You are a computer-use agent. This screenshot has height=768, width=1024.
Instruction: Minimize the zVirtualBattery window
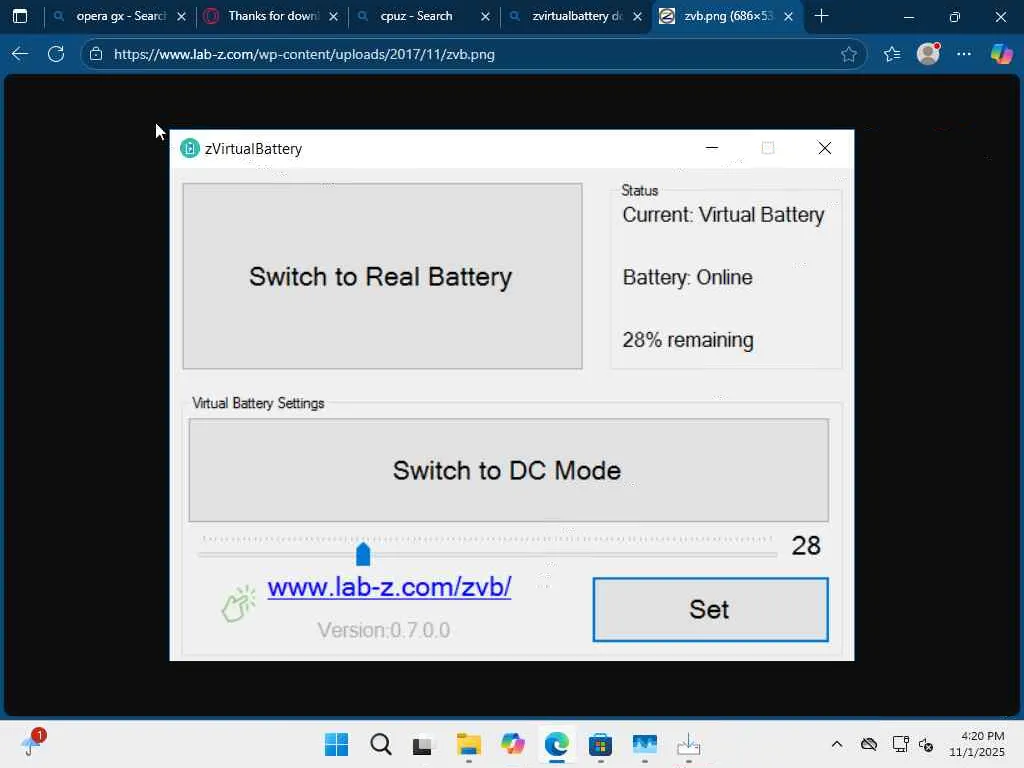pos(712,148)
